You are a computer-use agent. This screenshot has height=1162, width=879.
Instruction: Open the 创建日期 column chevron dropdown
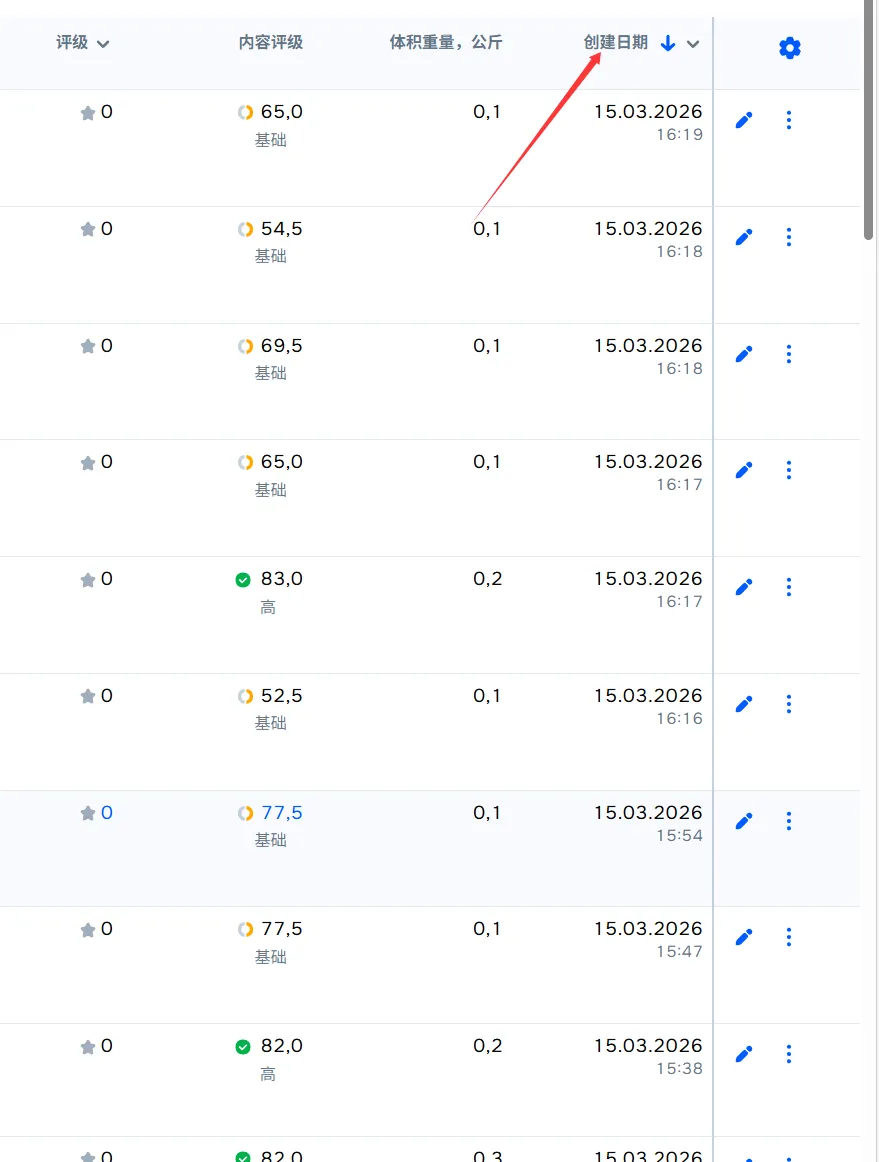(x=693, y=43)
